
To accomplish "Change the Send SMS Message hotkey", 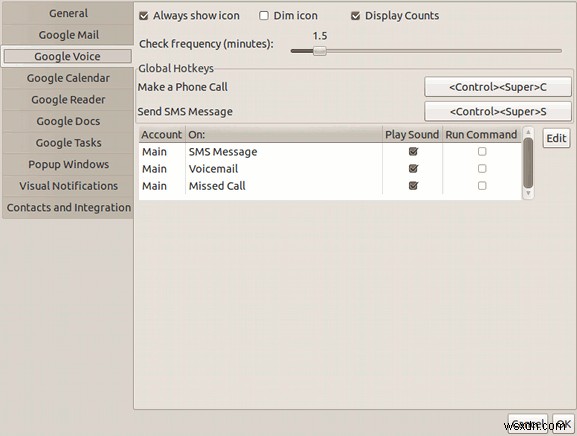I will tap(498, 111).
